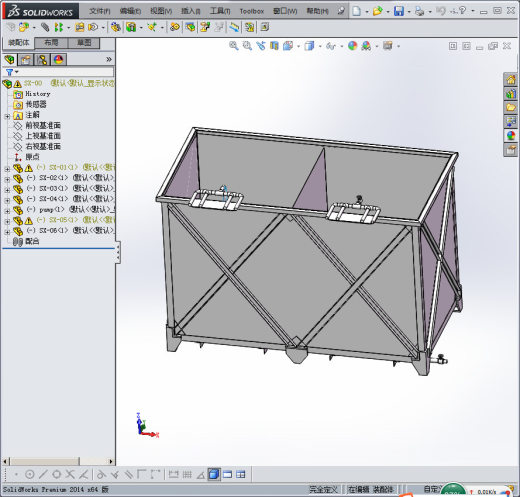The height and width of the screenshot is (497, 520).
Task: Click the Zoom to Fit magnifier icon
Action: (234, 46)
